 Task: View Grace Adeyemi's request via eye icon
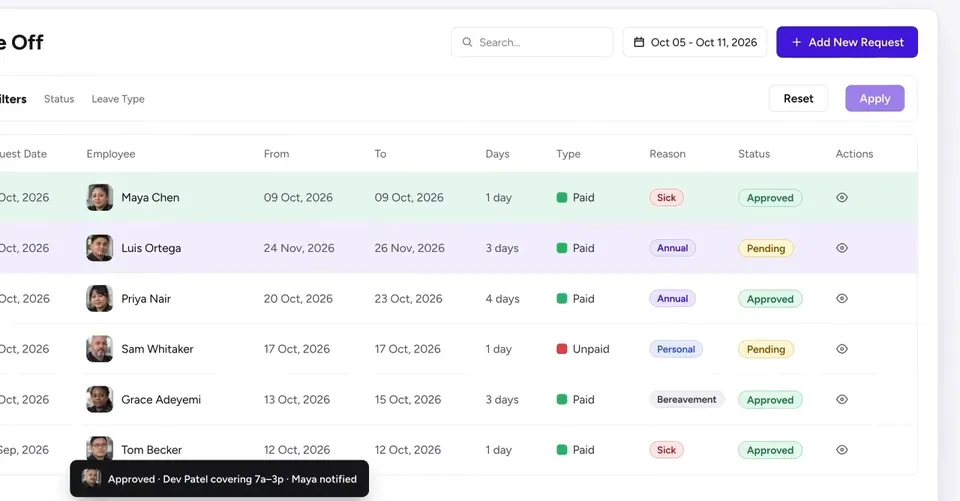(x=842, y=399)
